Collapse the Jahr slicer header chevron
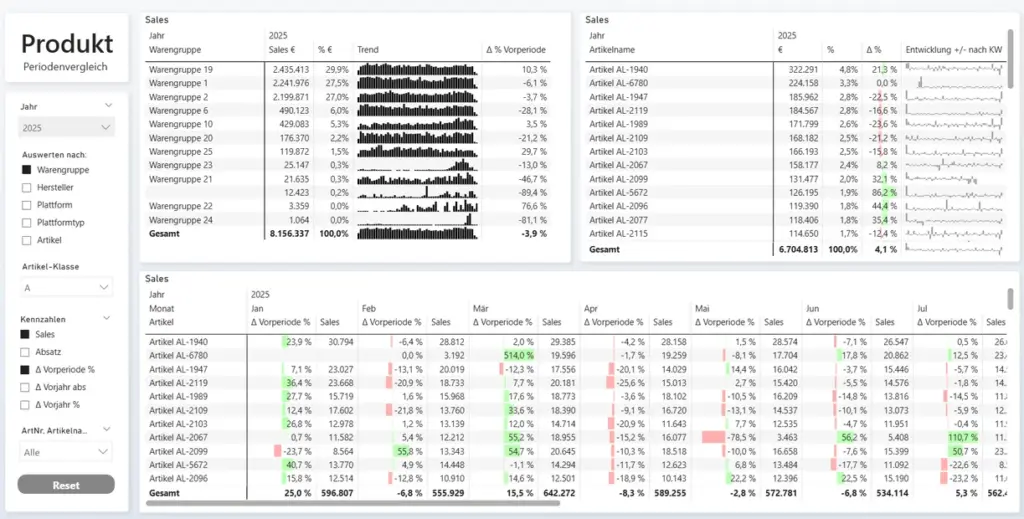 tap(108, 105)
